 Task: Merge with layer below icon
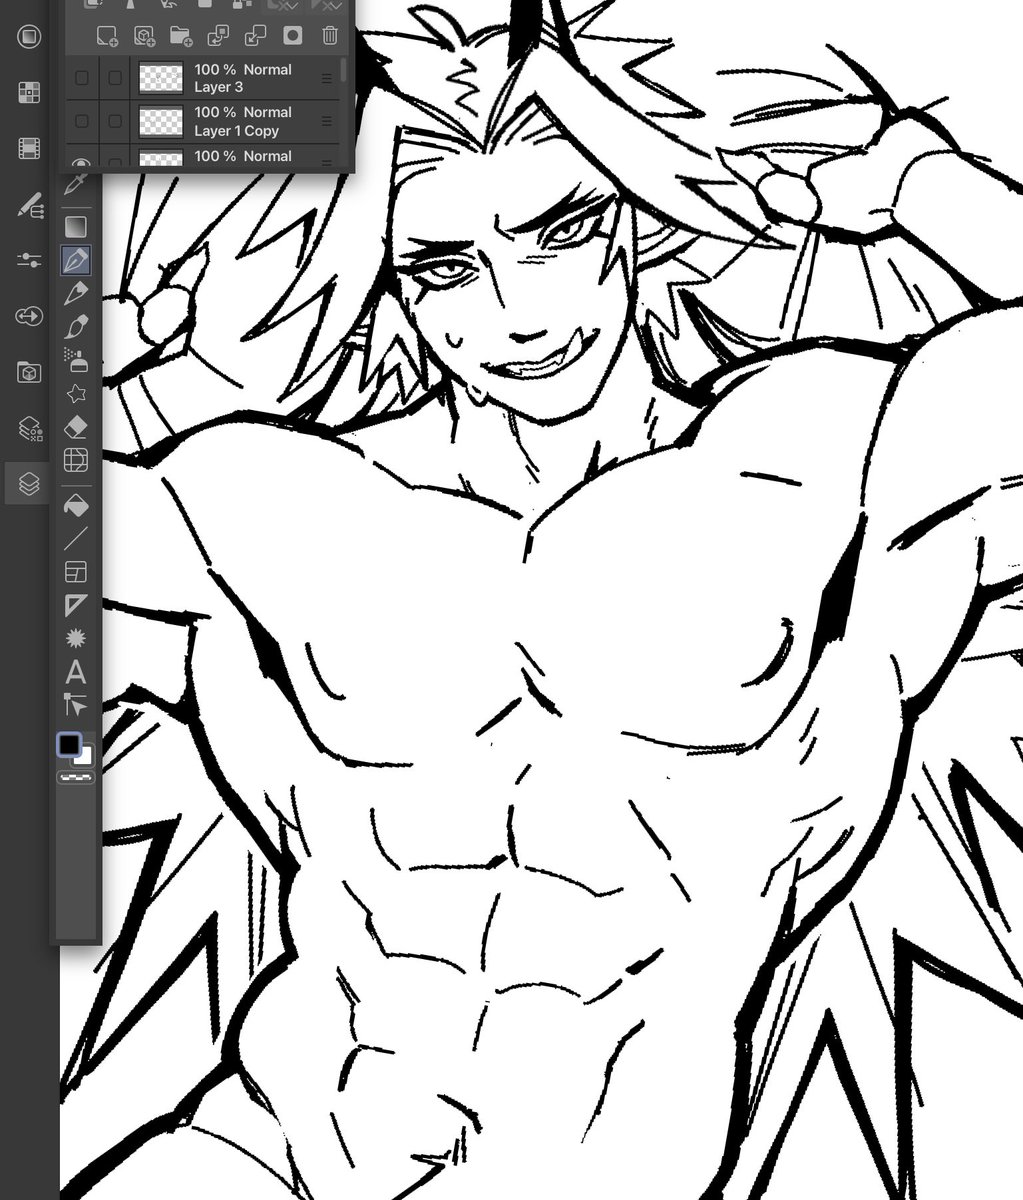click(256, 36)
